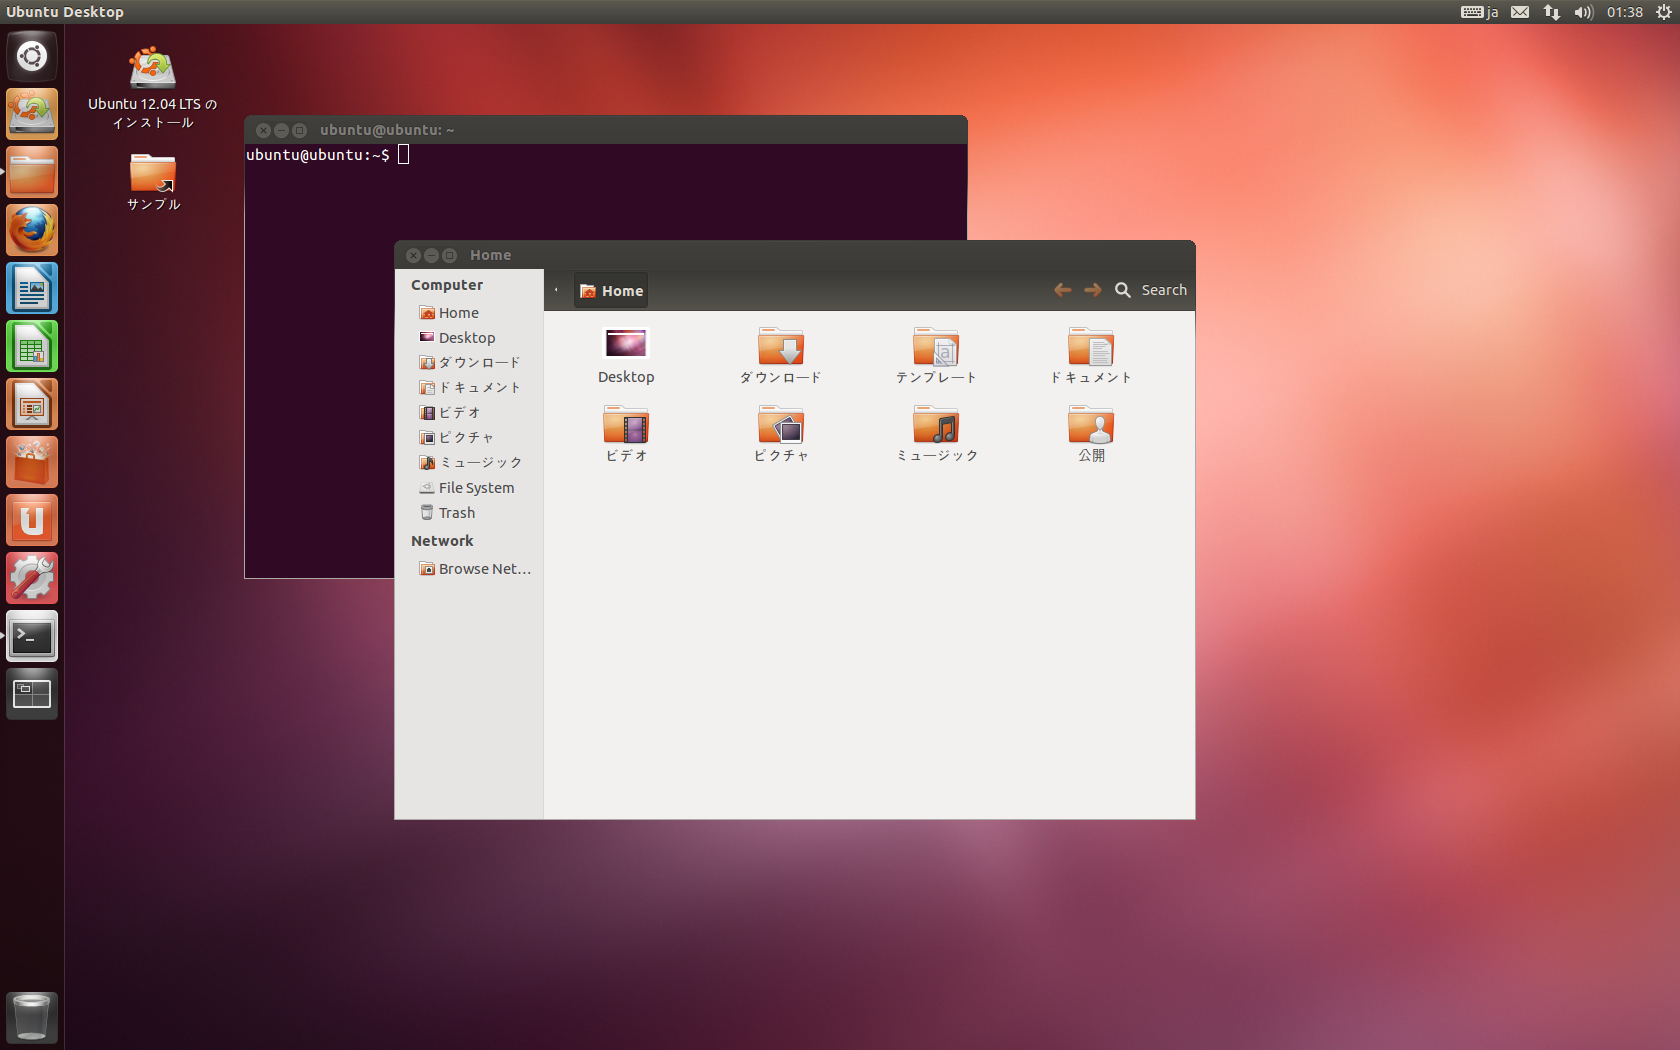
Task: Maximize the Terminal window
Action: pyautogui.click(x=299, y=131)
